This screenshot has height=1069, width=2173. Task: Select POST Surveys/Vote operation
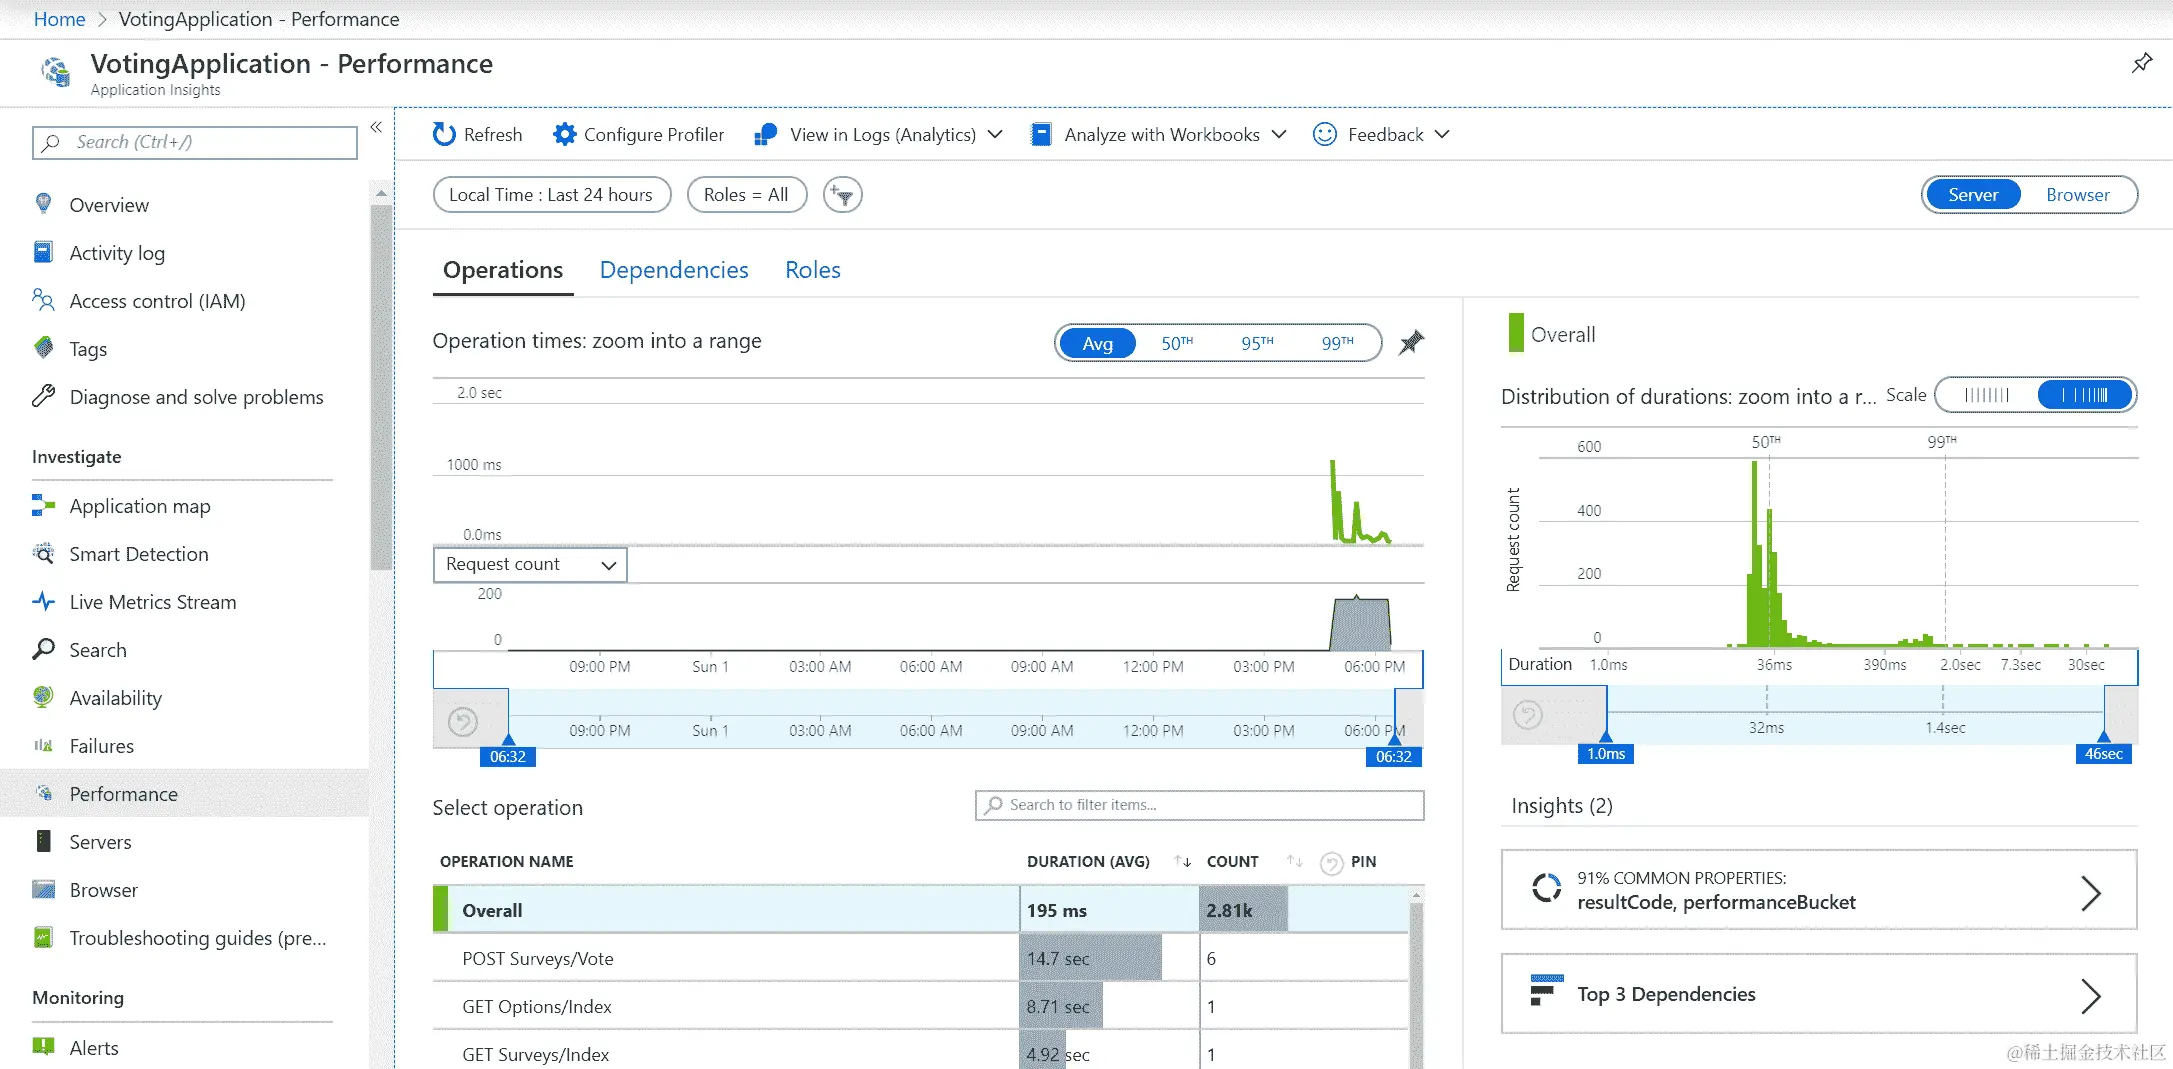tap(920, 958)
